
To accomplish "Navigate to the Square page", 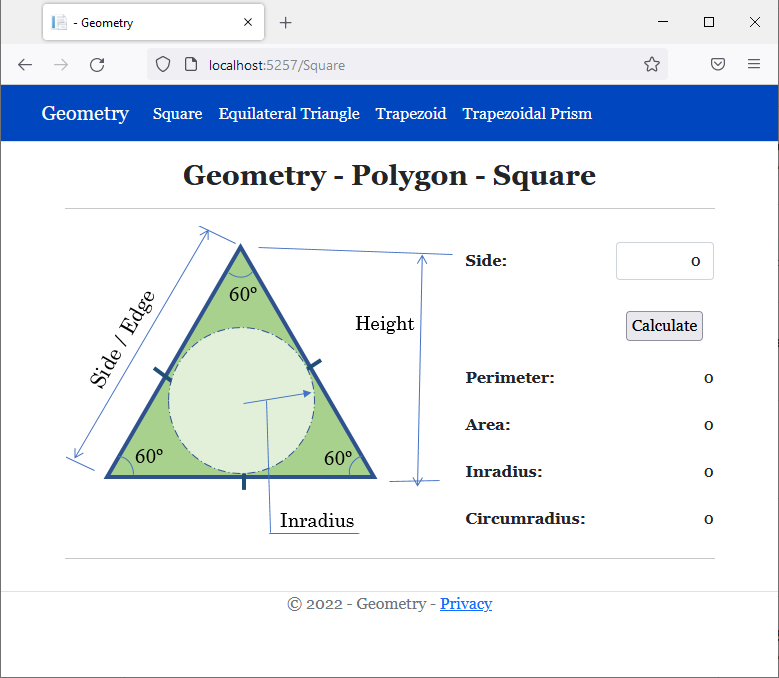I will pos(177,114).
